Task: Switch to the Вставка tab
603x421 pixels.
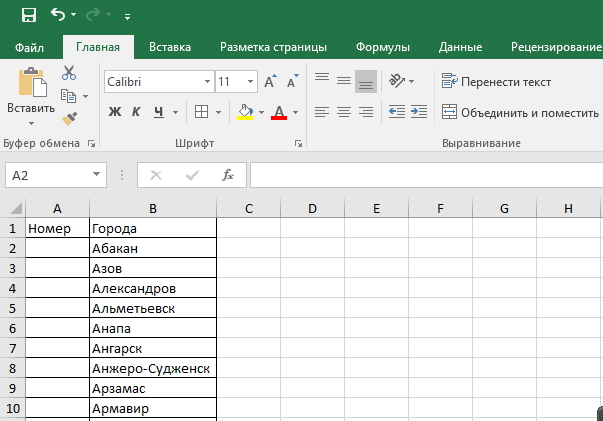Action: point(170,47)
